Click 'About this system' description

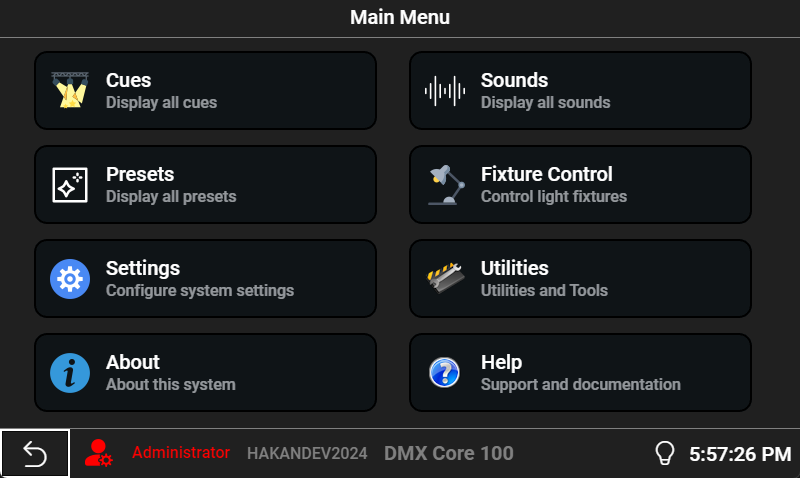point(171,385)
